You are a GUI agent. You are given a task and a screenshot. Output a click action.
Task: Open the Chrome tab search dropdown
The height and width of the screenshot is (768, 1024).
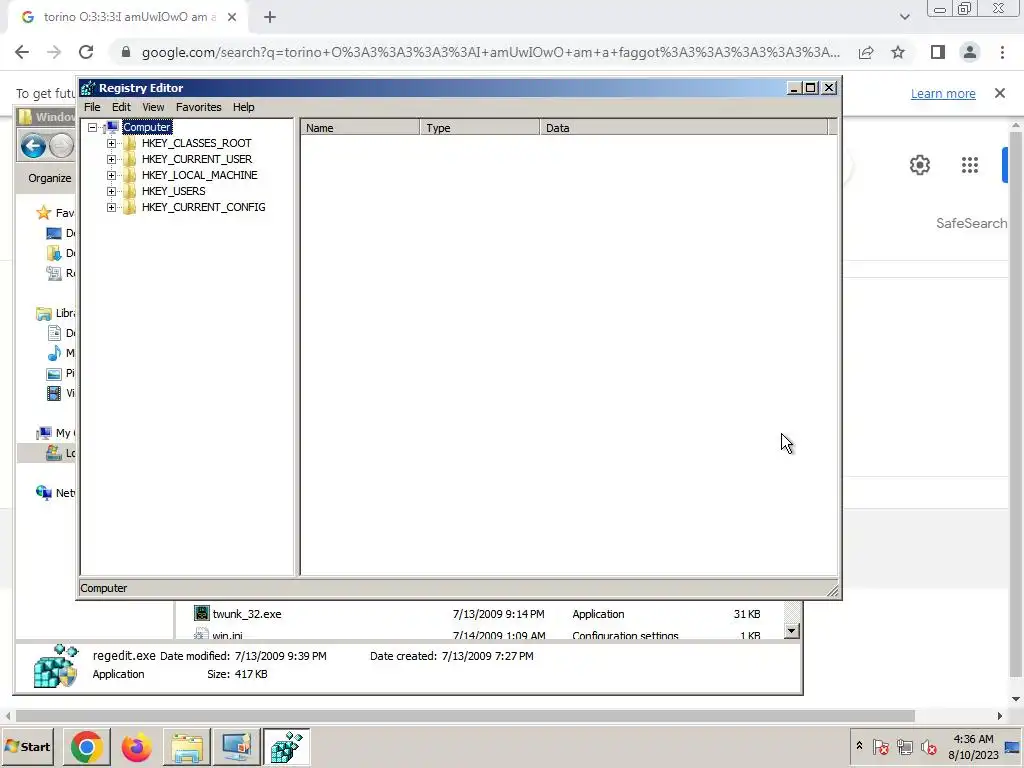pyautogui.click(x=904, y=18)
